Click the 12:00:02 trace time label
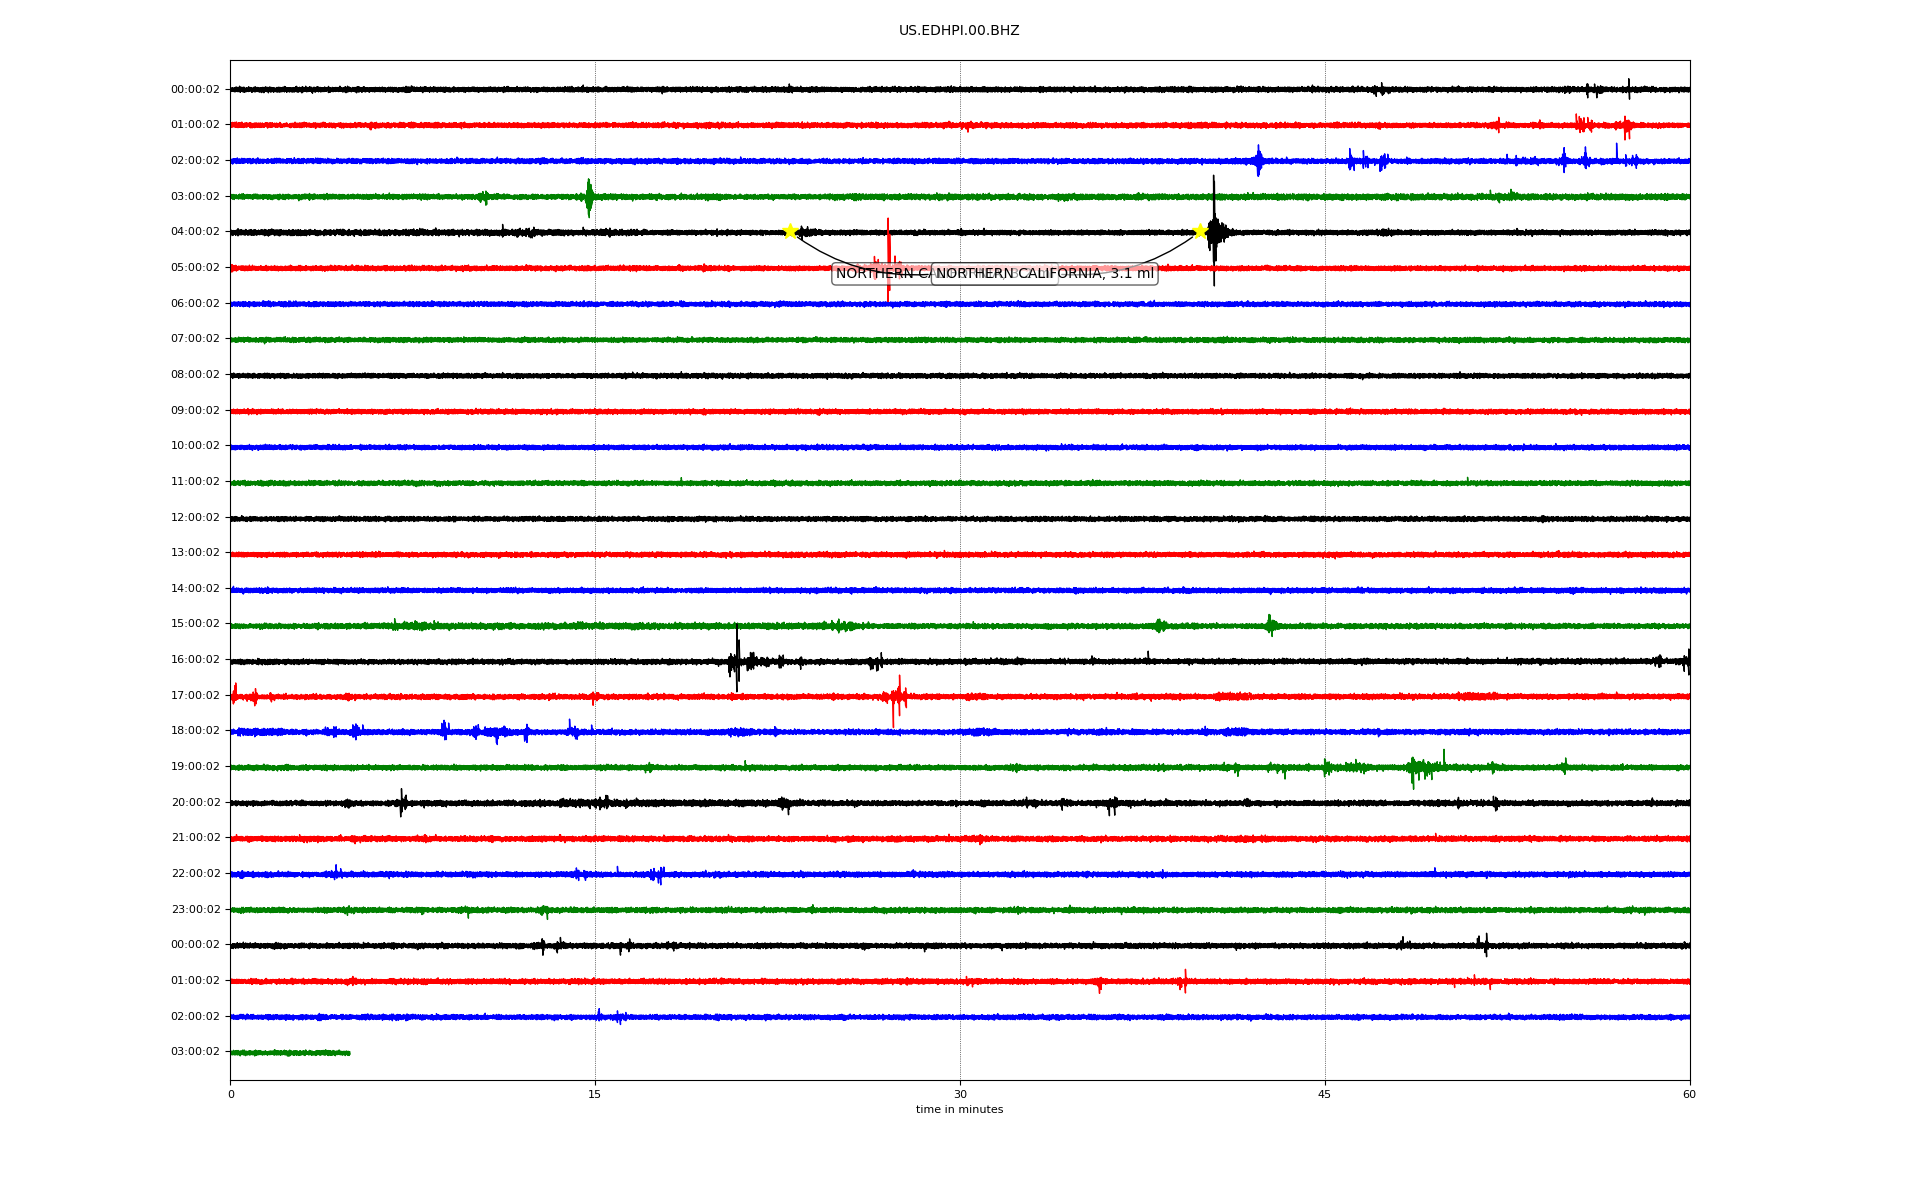This screenshot has height=1200, width=1920. click(x=195, y=518)
